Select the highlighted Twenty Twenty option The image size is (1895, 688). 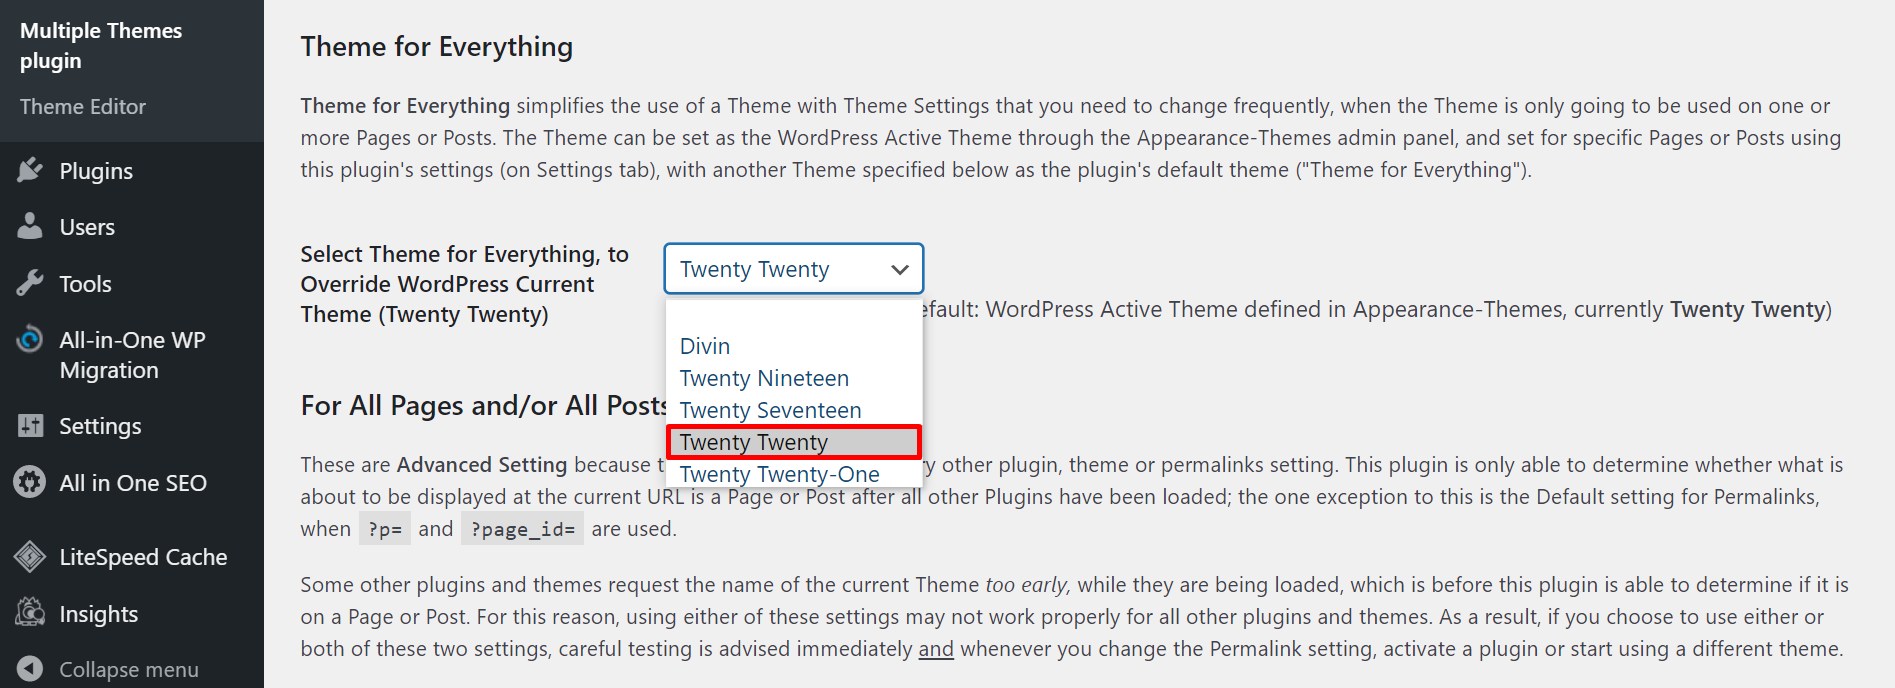tap(754, 442)
